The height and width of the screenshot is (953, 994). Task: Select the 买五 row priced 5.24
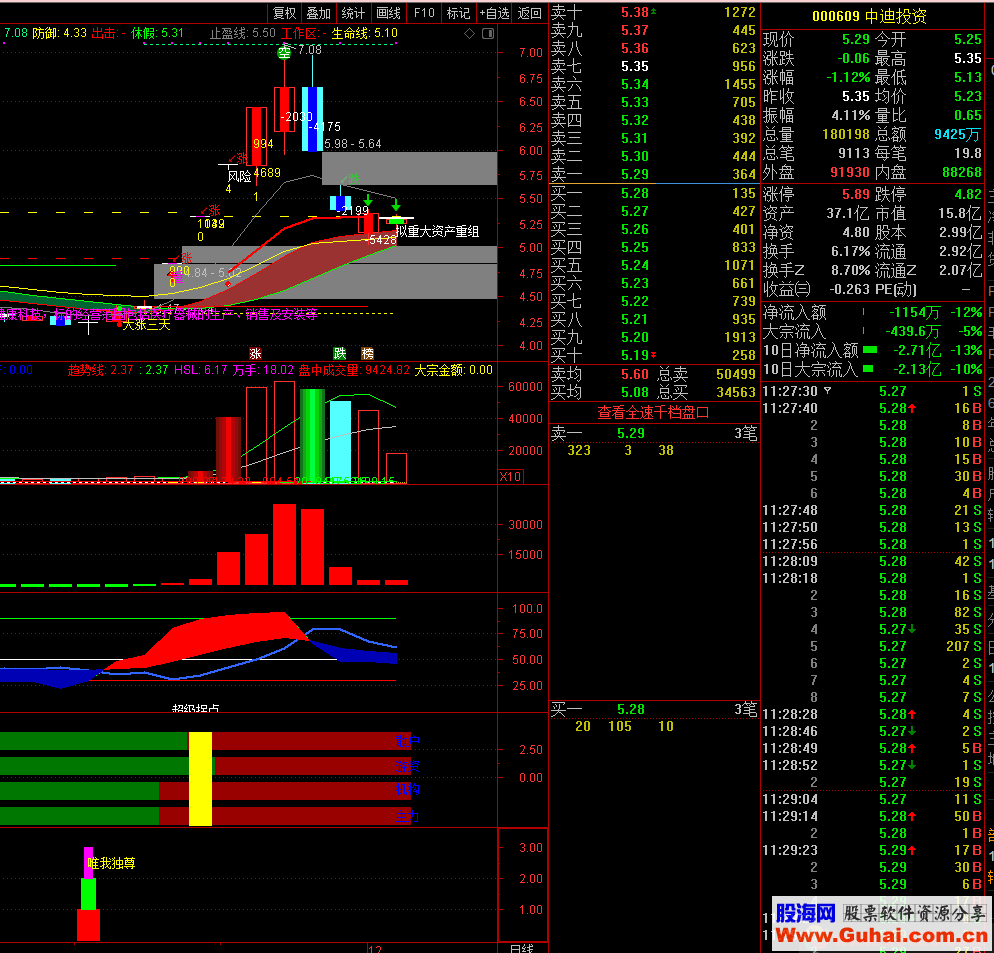[654, 266]
